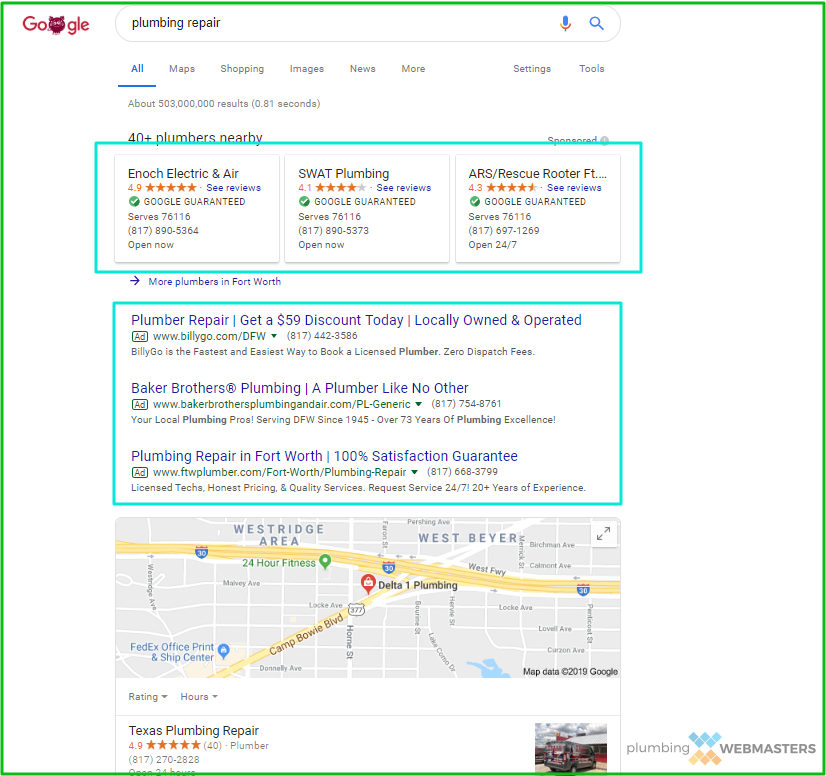Select the All results tab
Viewport: 826px width, 776px height.
pos(137,68)
